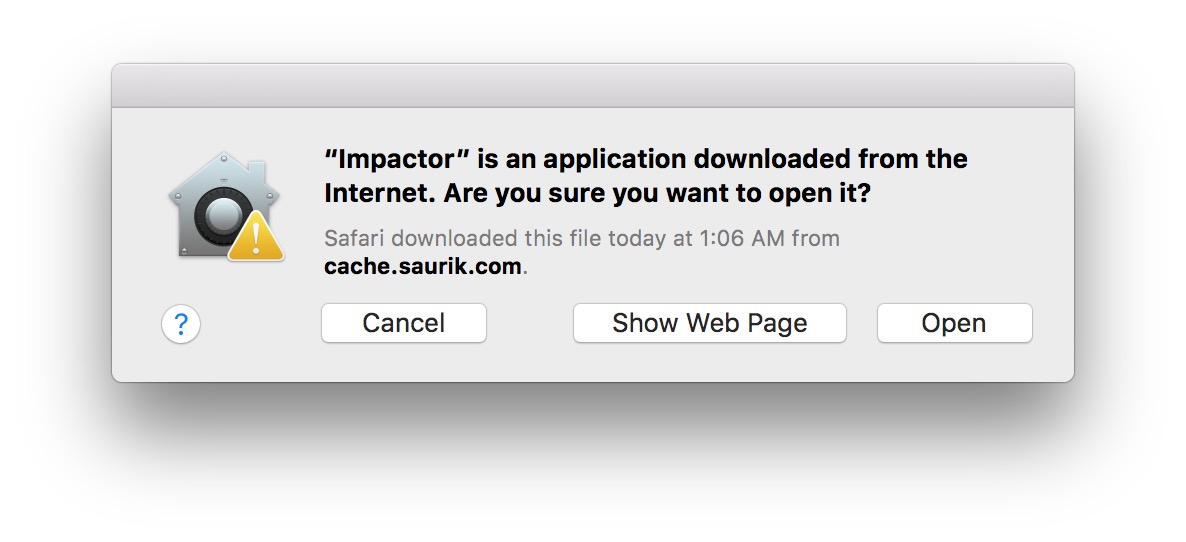Click the "Are you sure you want to open it?" text
The height and width of the screenshot is (542, 1186).
click(657, 193)
